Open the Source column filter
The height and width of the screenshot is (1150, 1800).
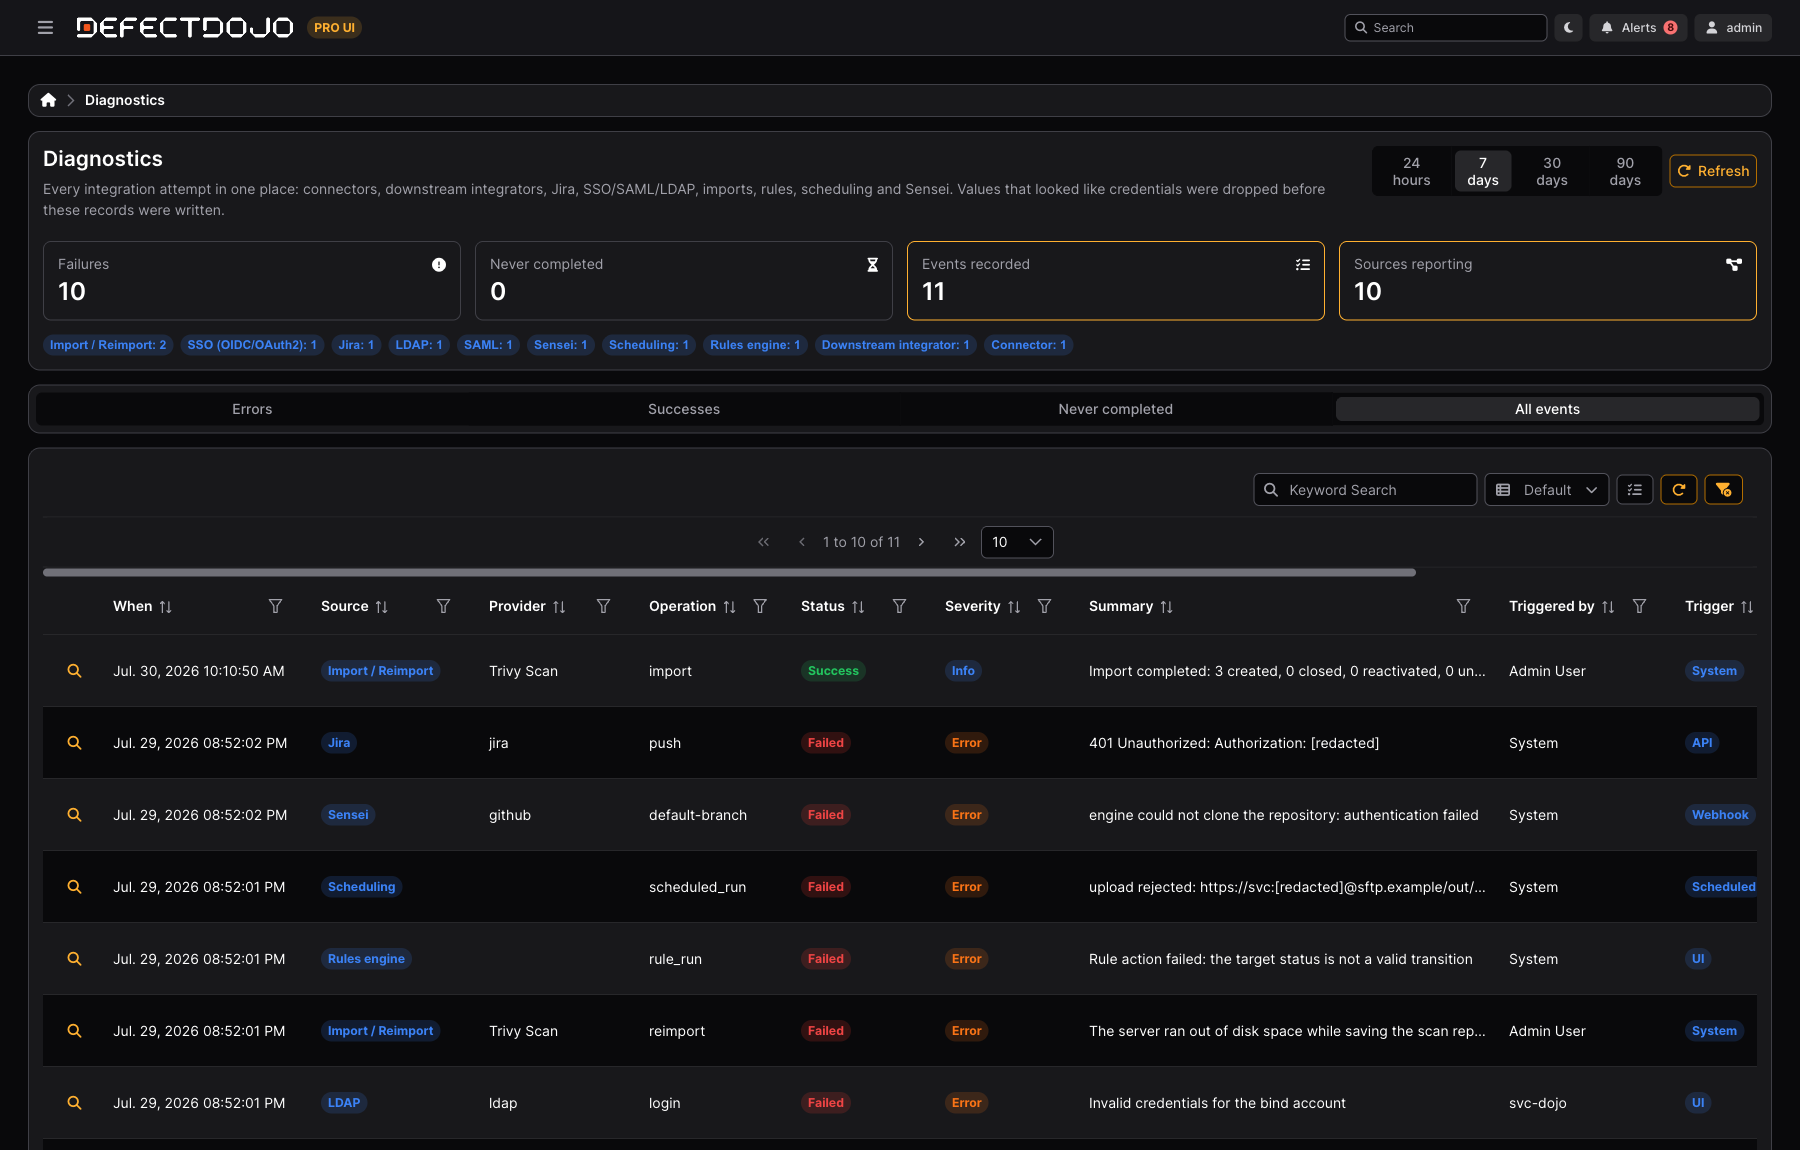[443, 606]
